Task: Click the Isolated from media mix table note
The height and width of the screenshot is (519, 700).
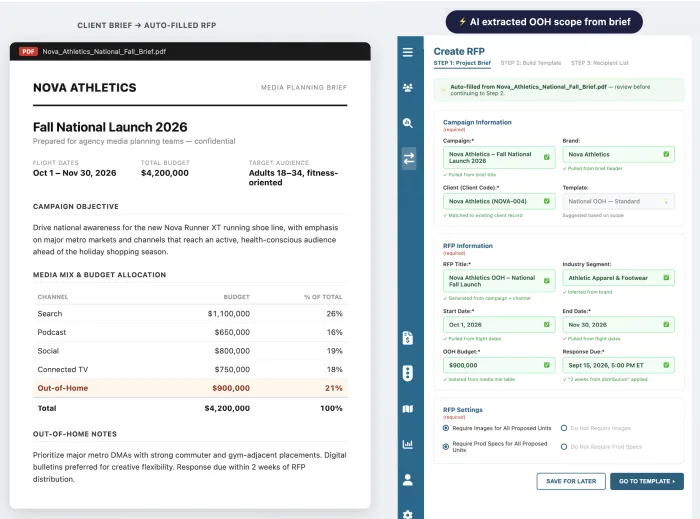Action: pos(479,379)
